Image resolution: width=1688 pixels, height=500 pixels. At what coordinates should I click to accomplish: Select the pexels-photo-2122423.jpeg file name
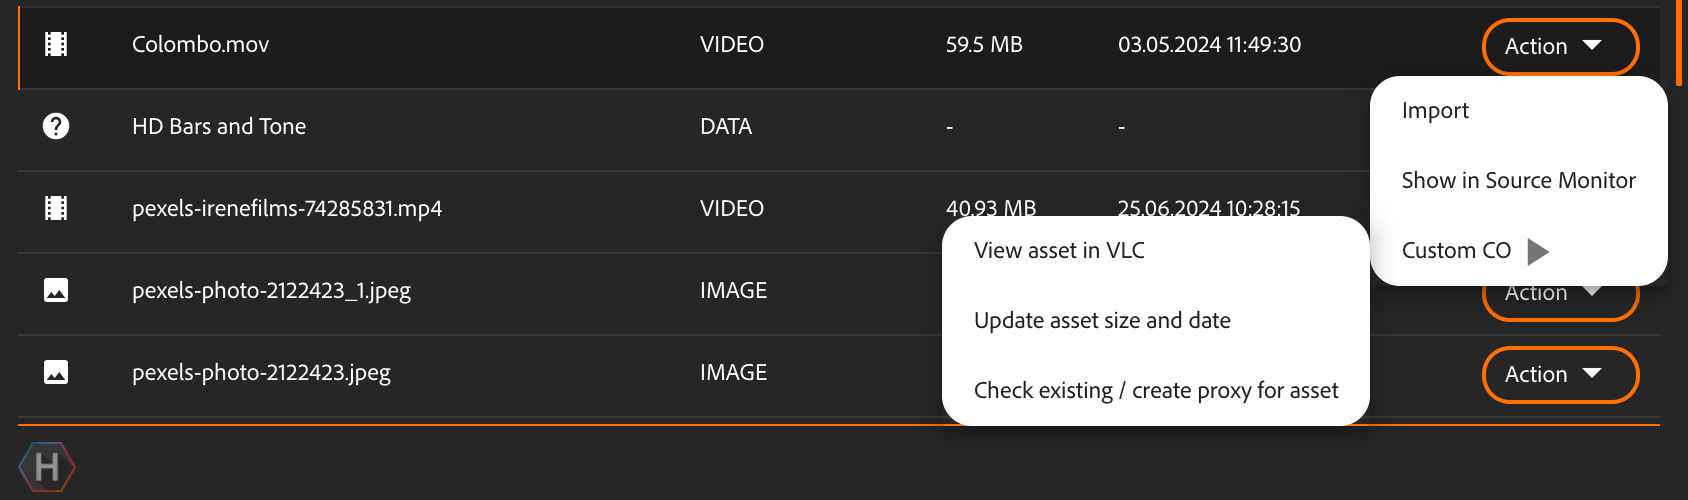[x=261, y=372]
